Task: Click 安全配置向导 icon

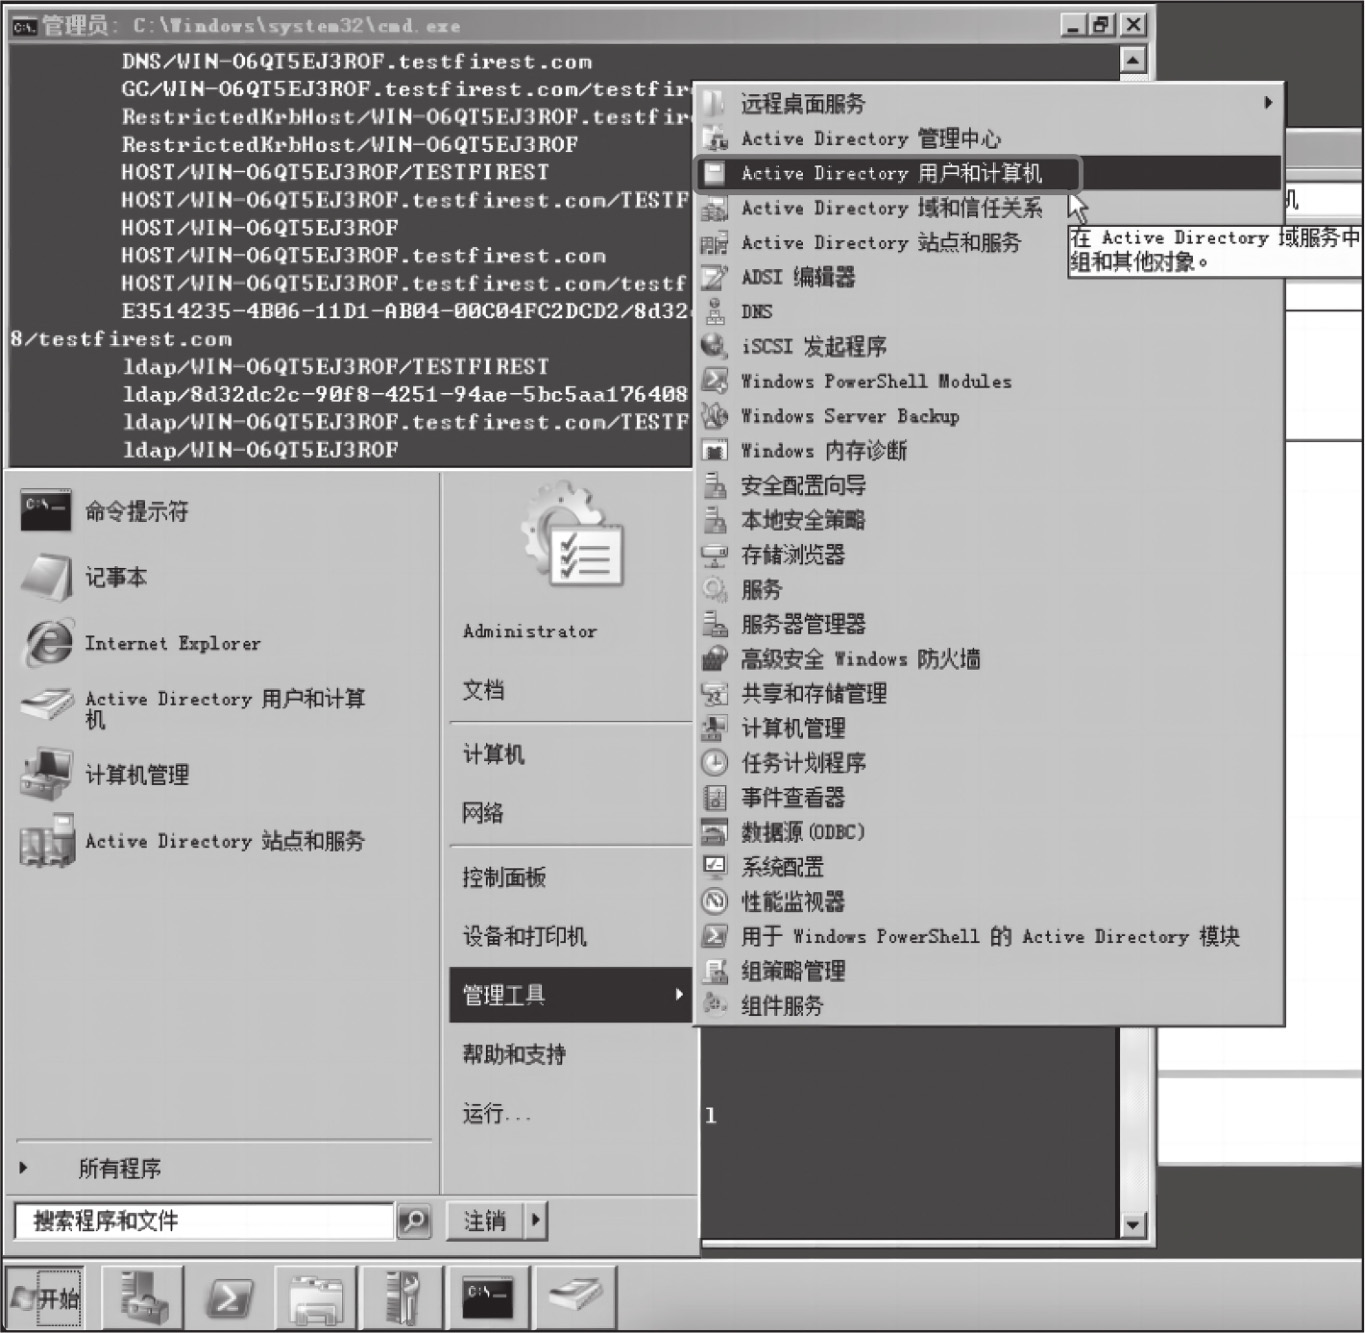Action: coord(714,485)
